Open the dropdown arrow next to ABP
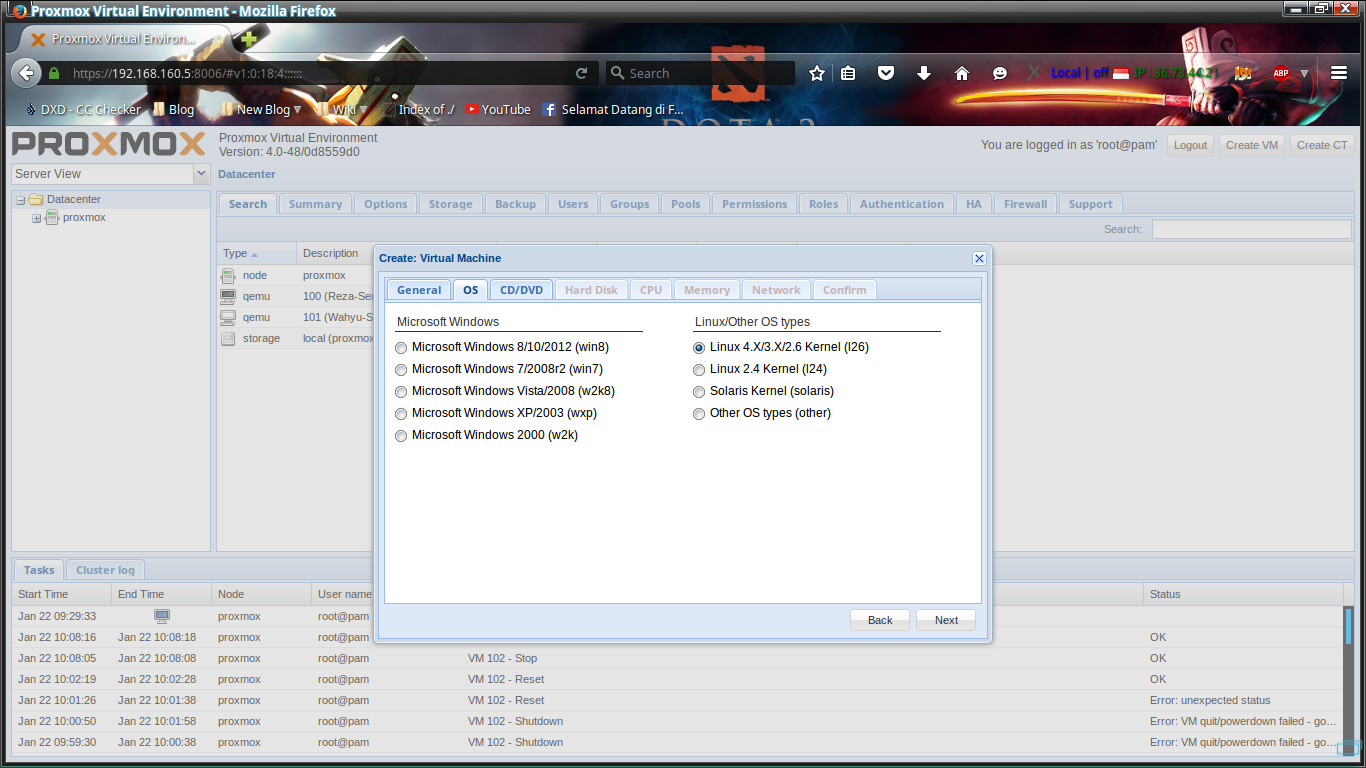The height and width of the screenshot is (768, 1366). 1305,73
